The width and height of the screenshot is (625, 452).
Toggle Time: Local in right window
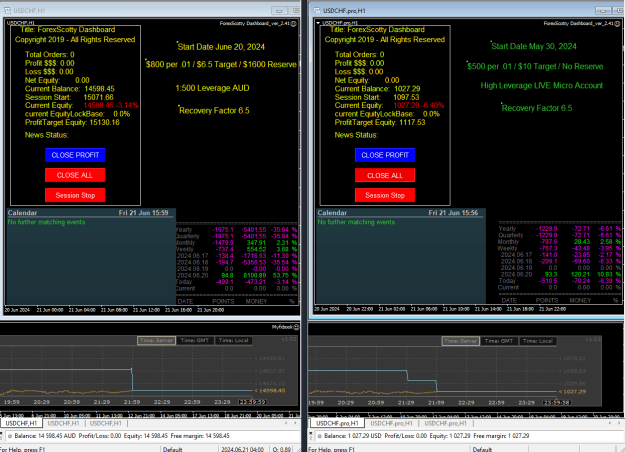pyautogui.click(x=538, y=341)
